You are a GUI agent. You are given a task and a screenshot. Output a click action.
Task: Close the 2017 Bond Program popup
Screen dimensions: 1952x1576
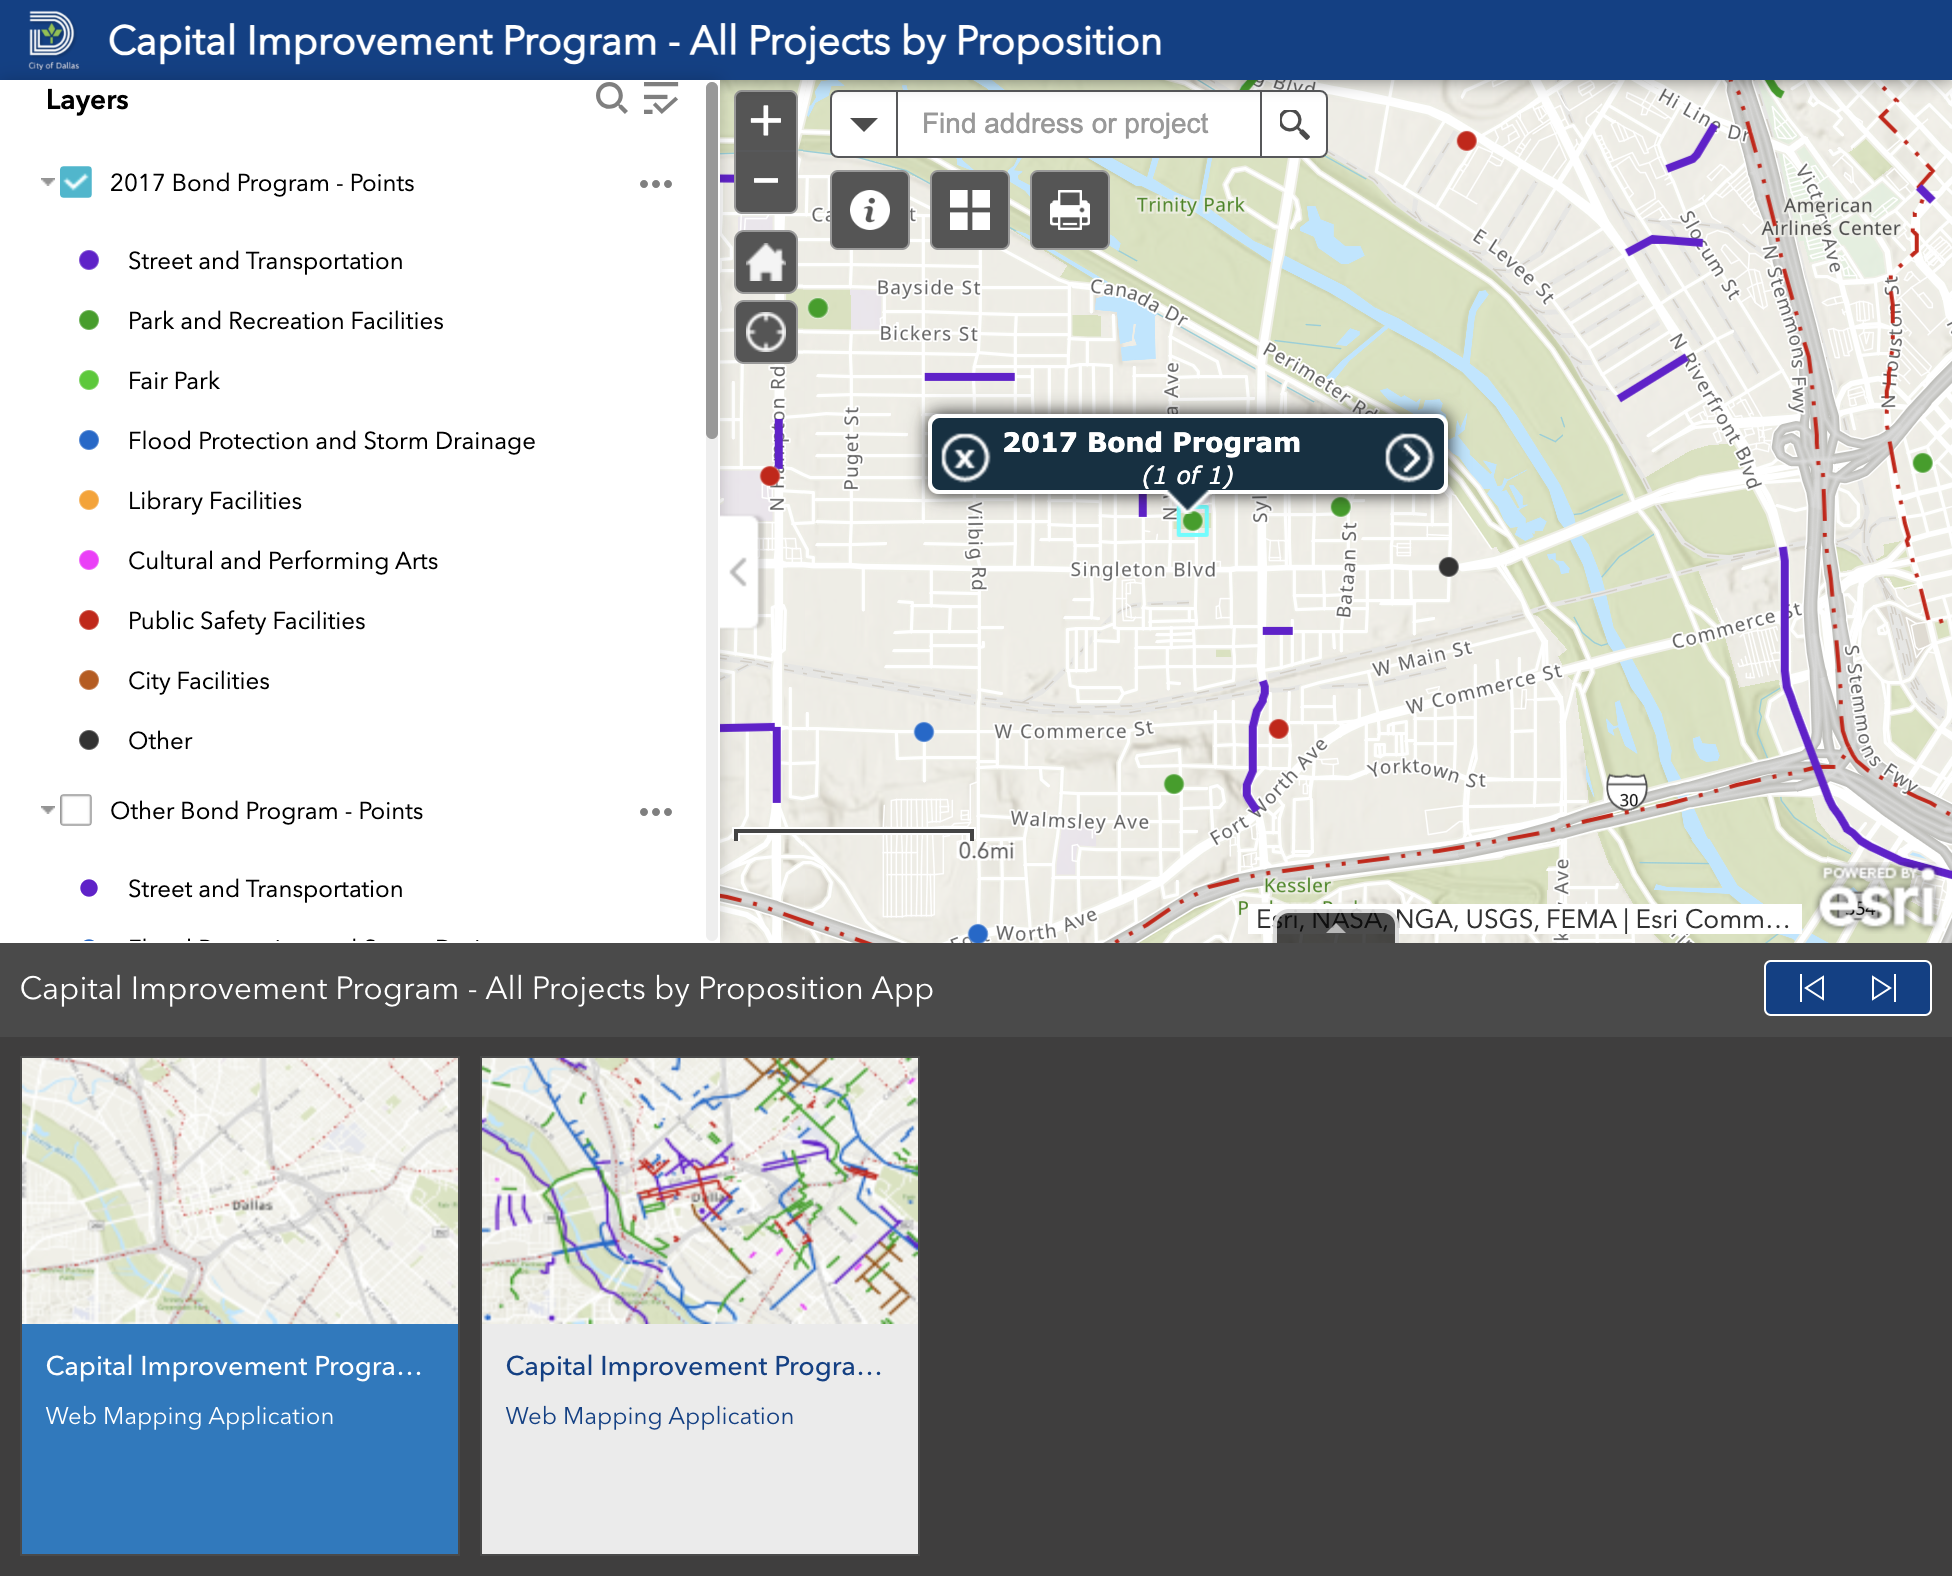click(965, 458)
